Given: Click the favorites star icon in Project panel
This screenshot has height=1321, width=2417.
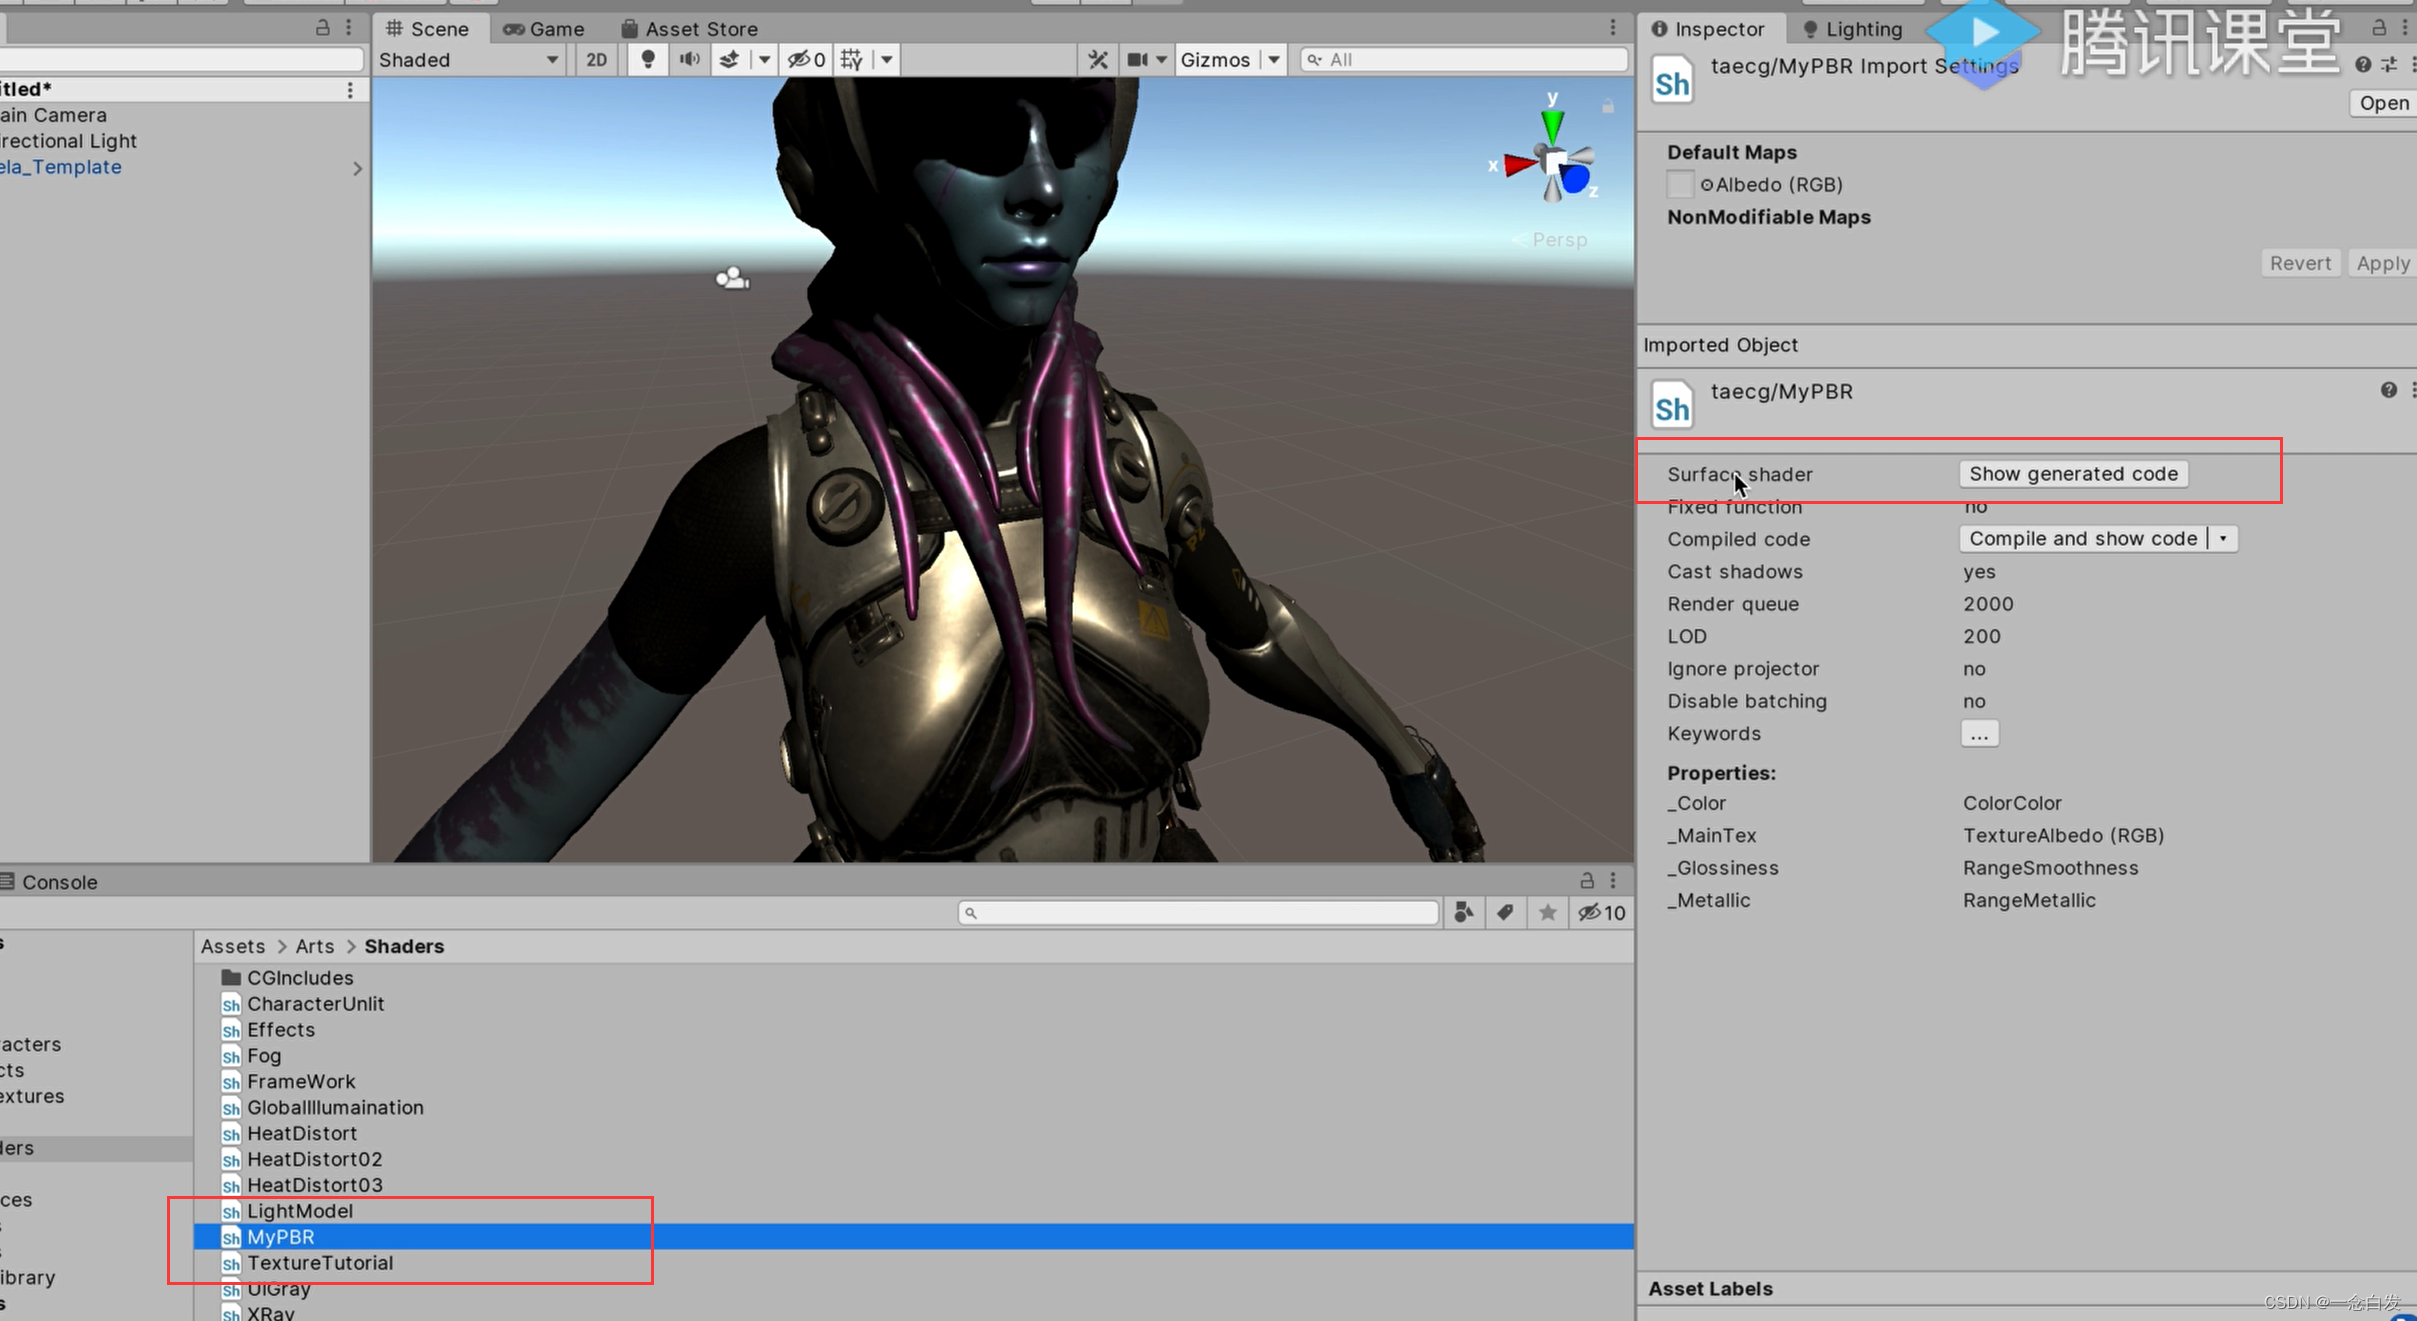Looking at the screenshot, I should coord(1547,912).
